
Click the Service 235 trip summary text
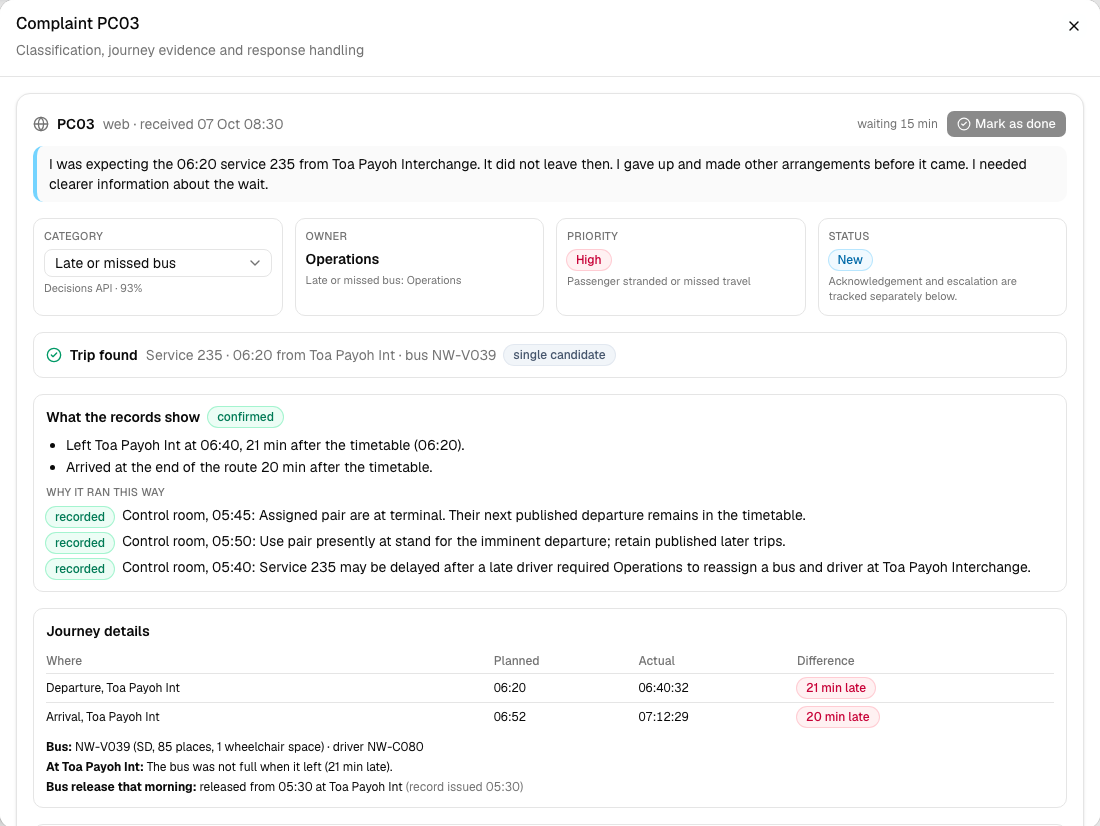(x=321, y=355)
